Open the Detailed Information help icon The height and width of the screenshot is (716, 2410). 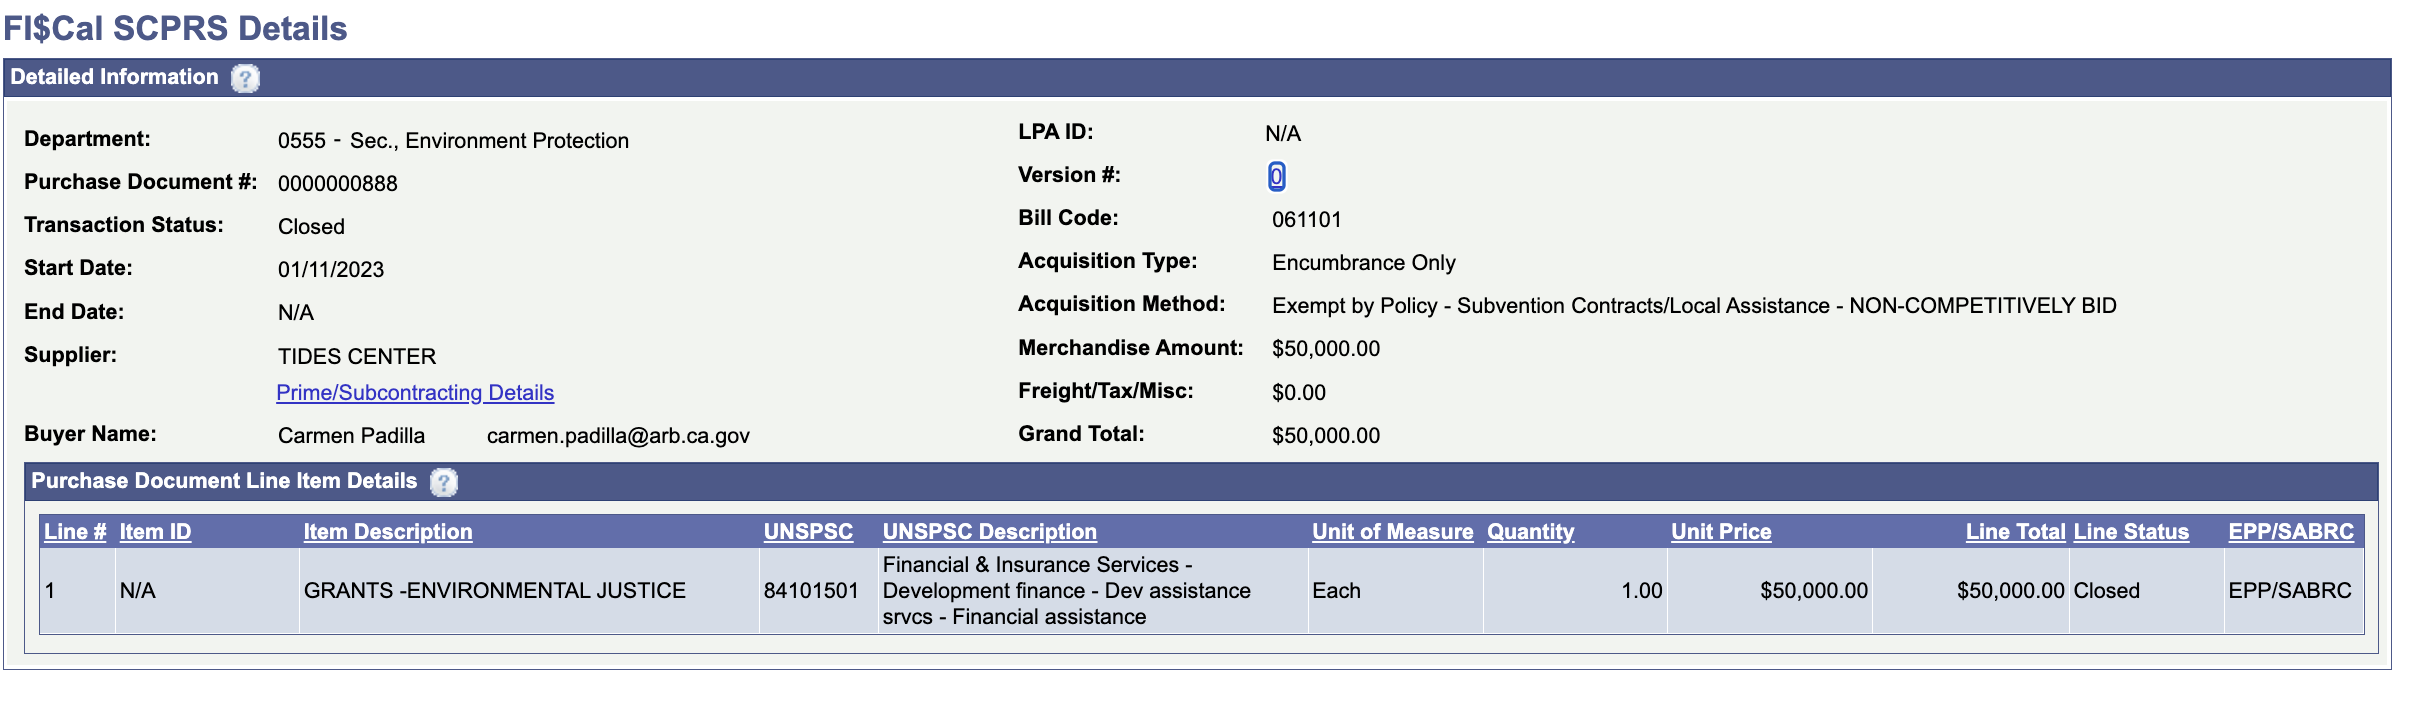coord(245,78)
